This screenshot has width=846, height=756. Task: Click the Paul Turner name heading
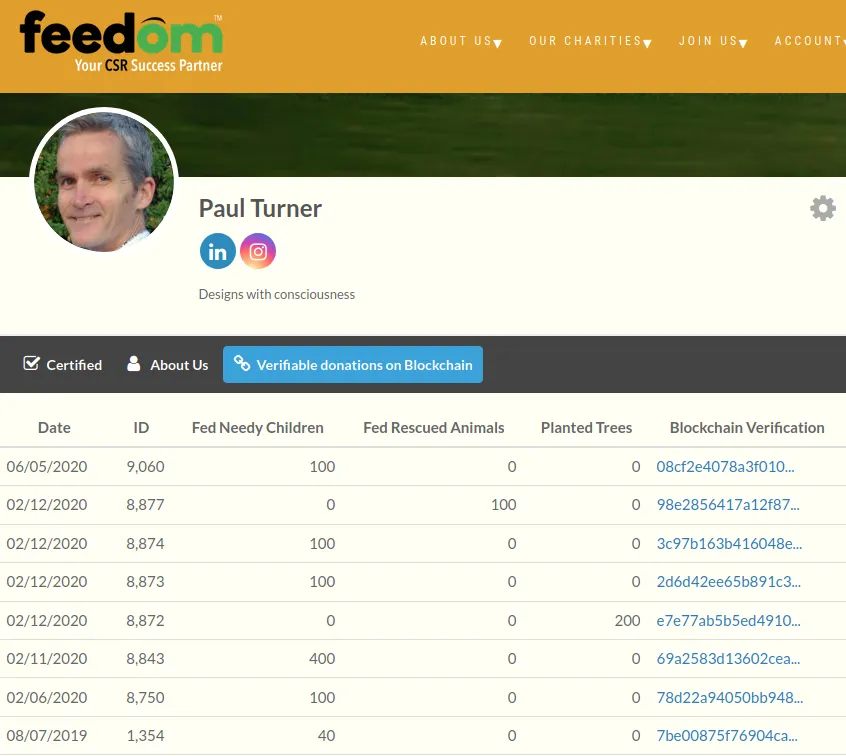coord(260,209)
